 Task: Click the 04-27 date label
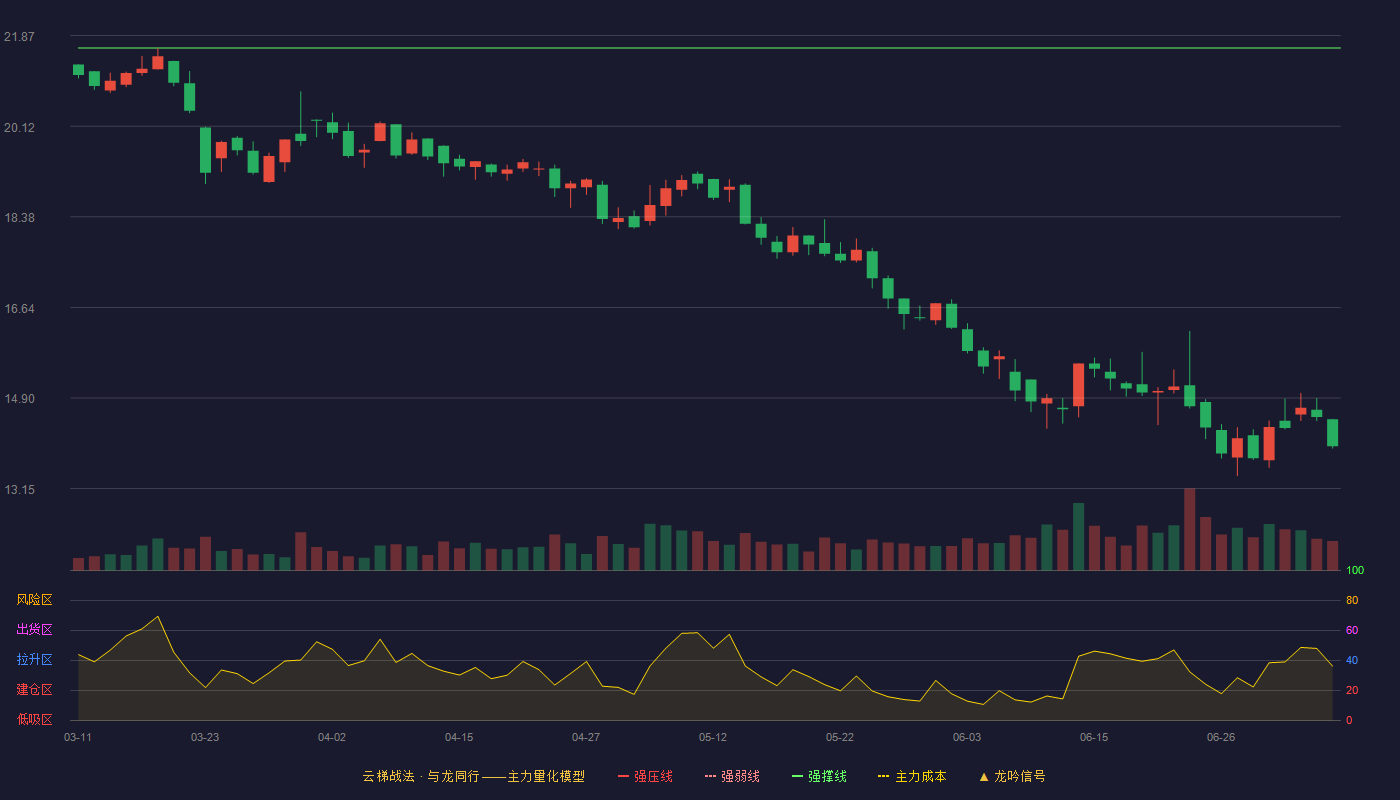tap(586, 737)
